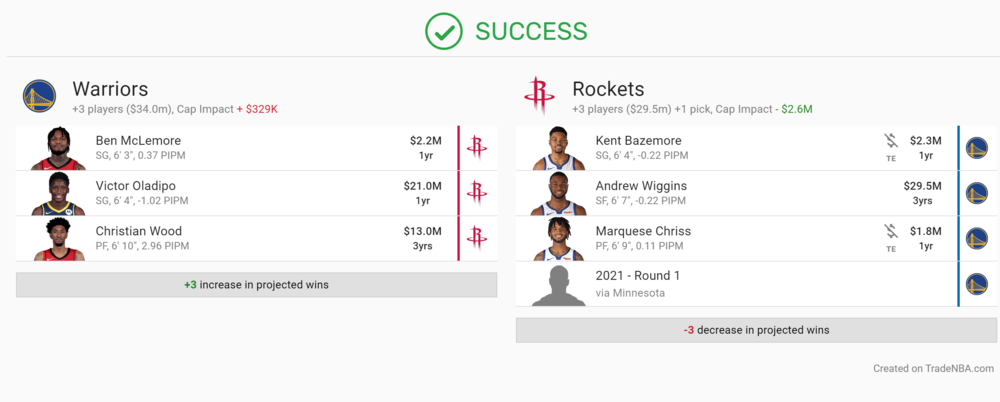
Task: Click the green success checkmark icon
Action: pos(443,31)
